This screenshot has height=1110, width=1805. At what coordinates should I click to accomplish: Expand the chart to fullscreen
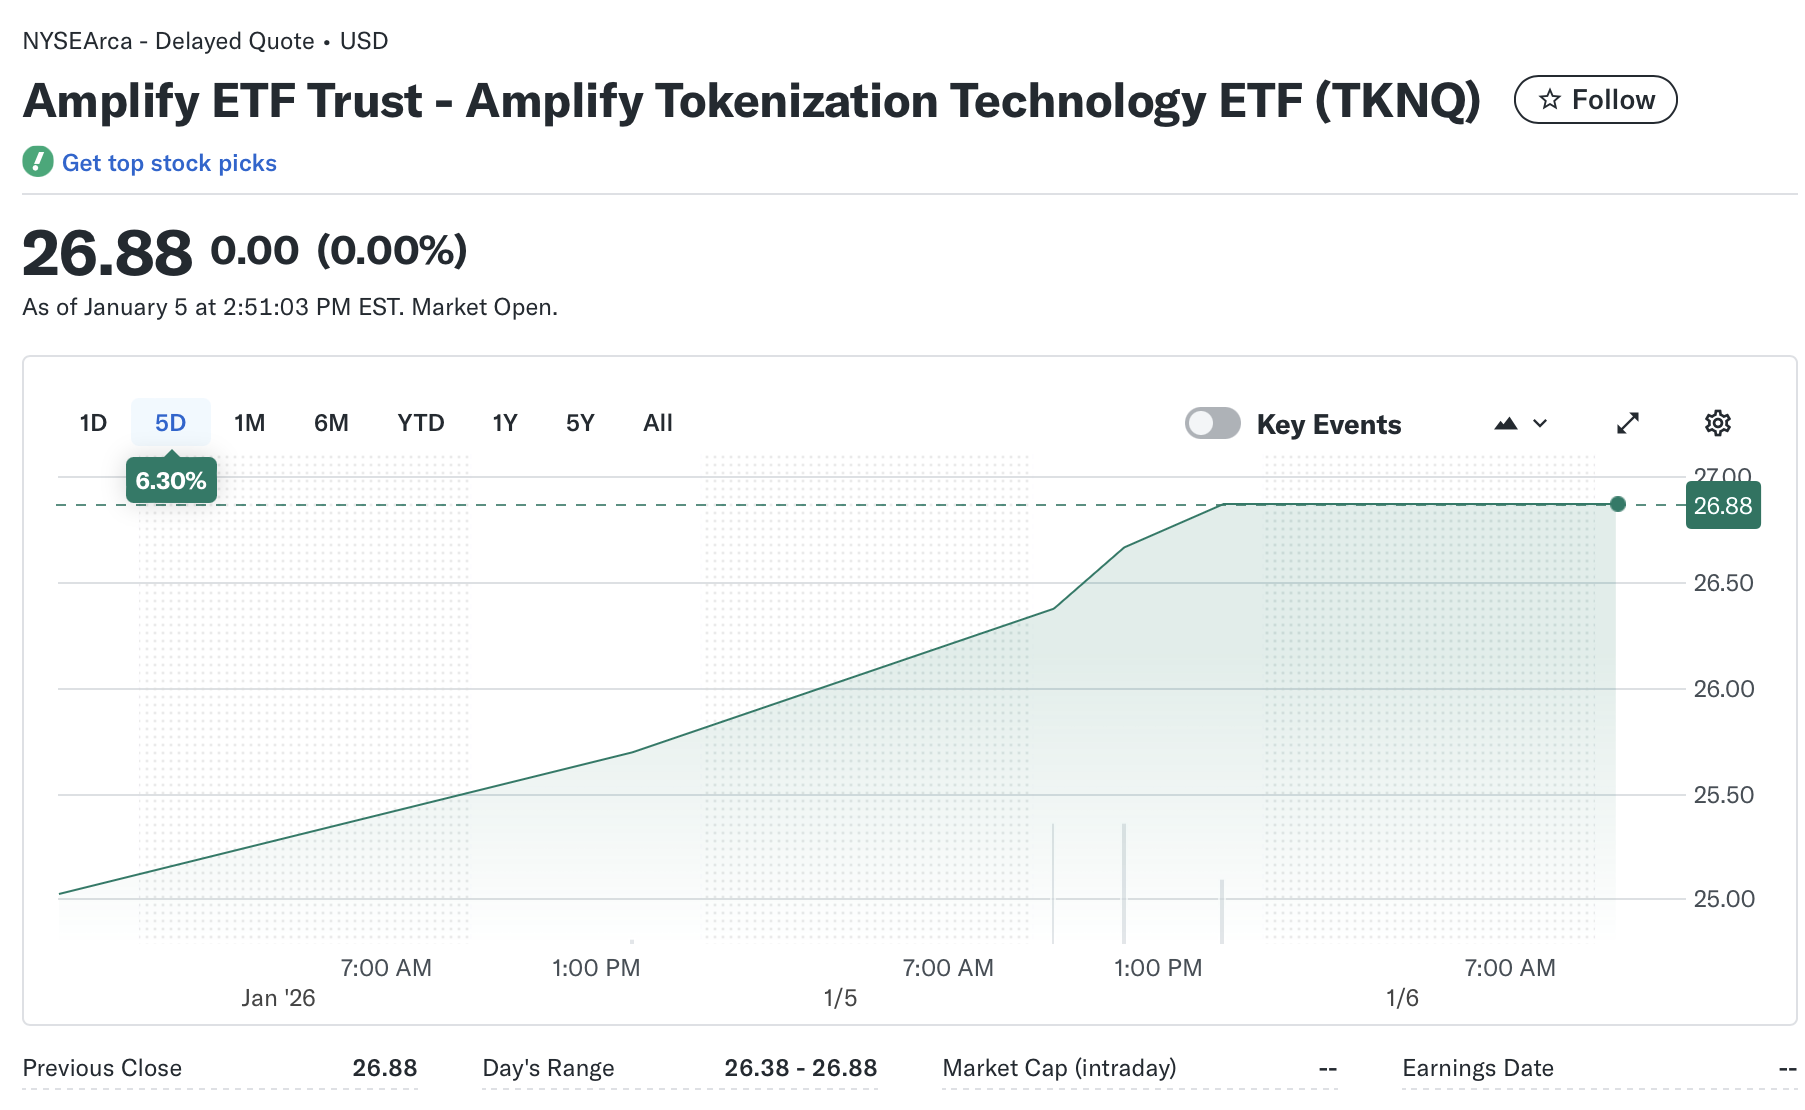[x=1628, y=423]
